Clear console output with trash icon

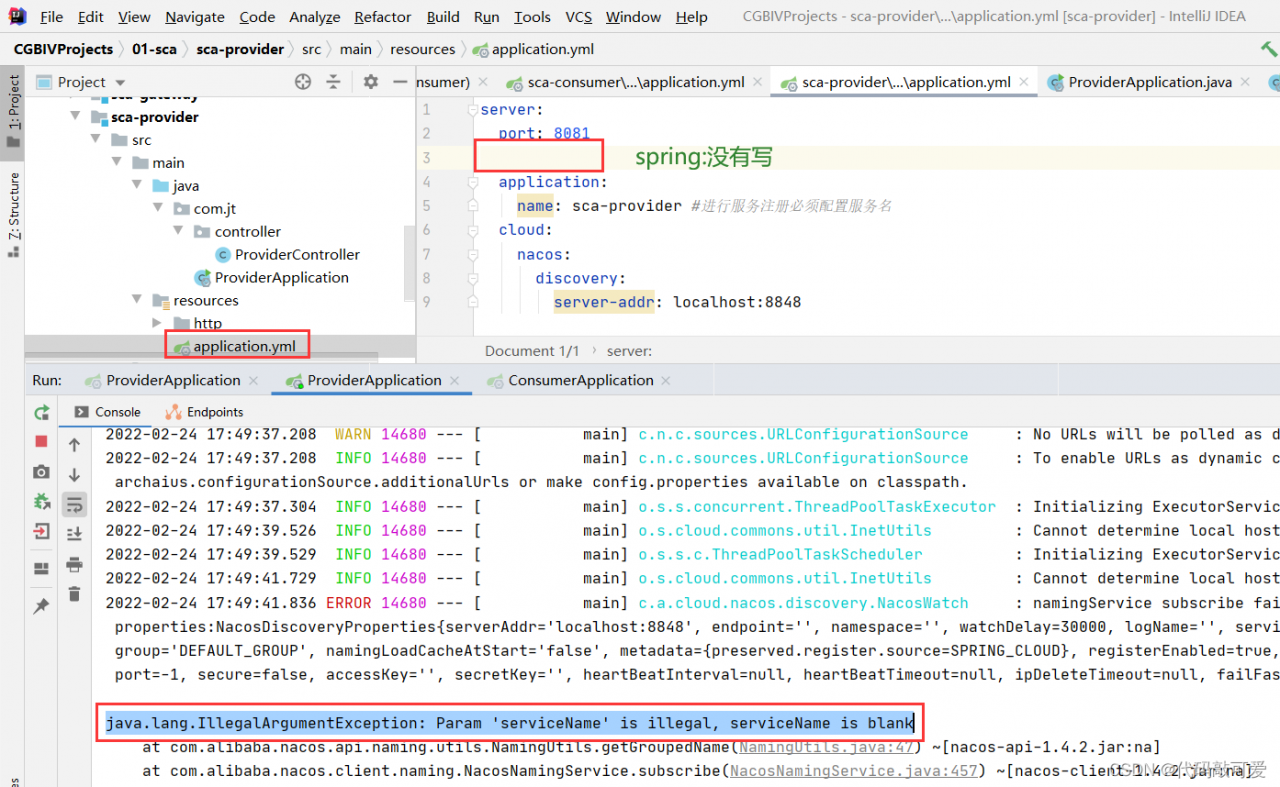click(74, 594)
